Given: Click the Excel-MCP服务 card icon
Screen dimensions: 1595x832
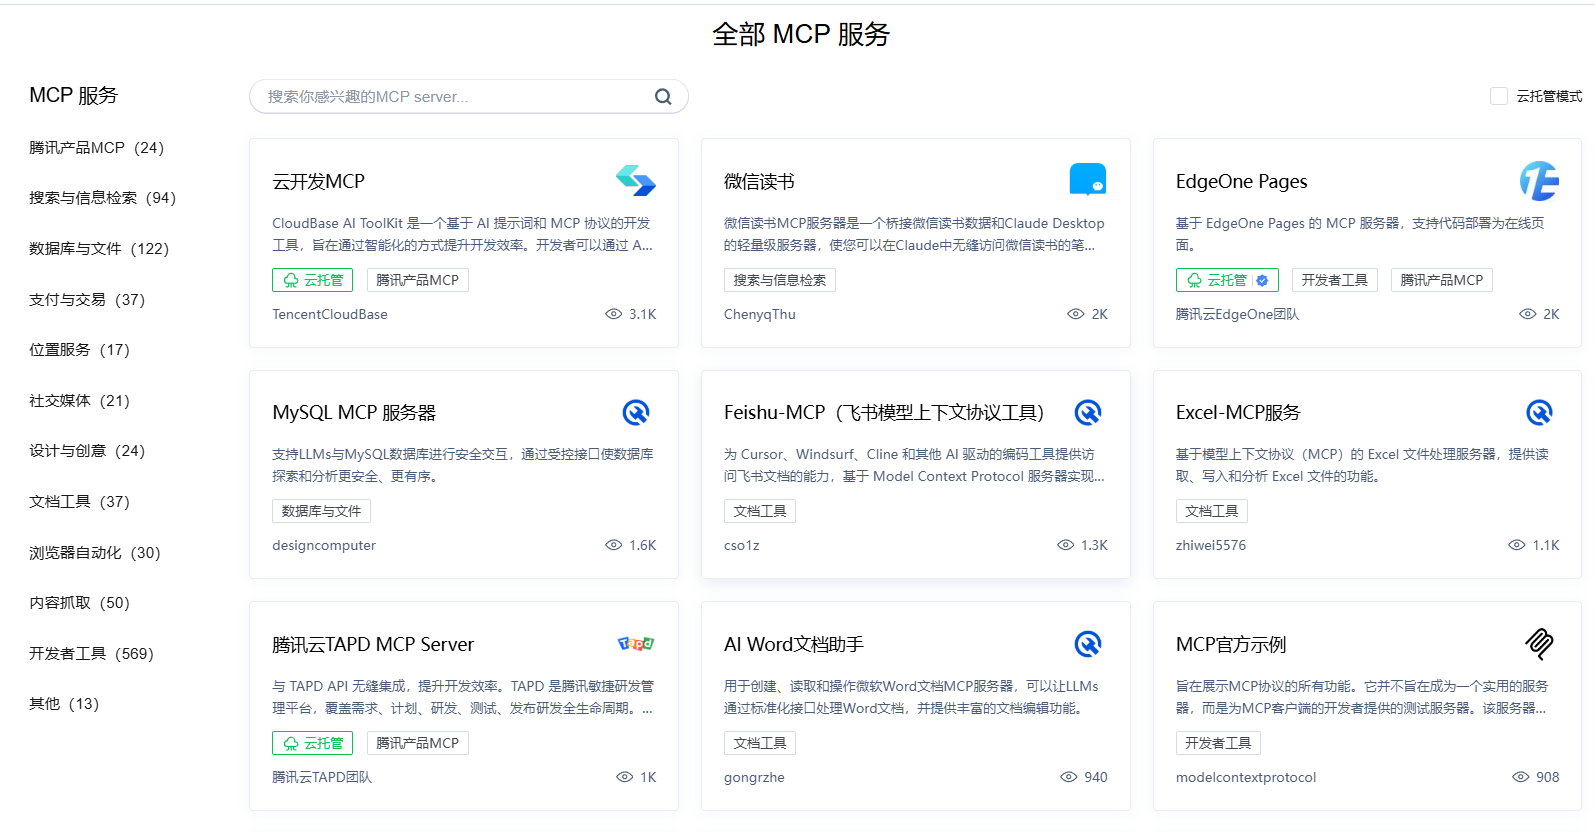Looking at the screenshot, I should coord(1539,413).
